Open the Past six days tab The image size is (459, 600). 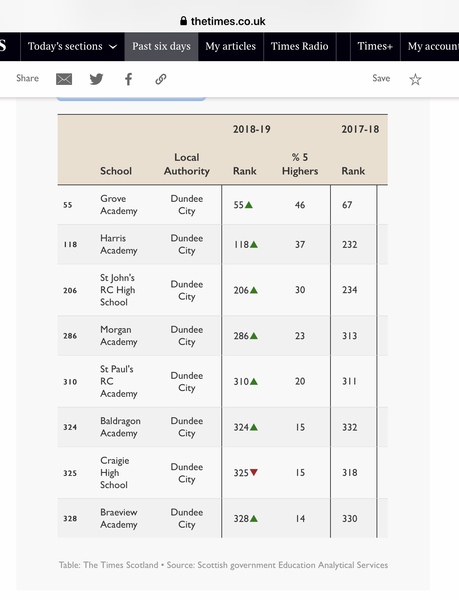161,46
